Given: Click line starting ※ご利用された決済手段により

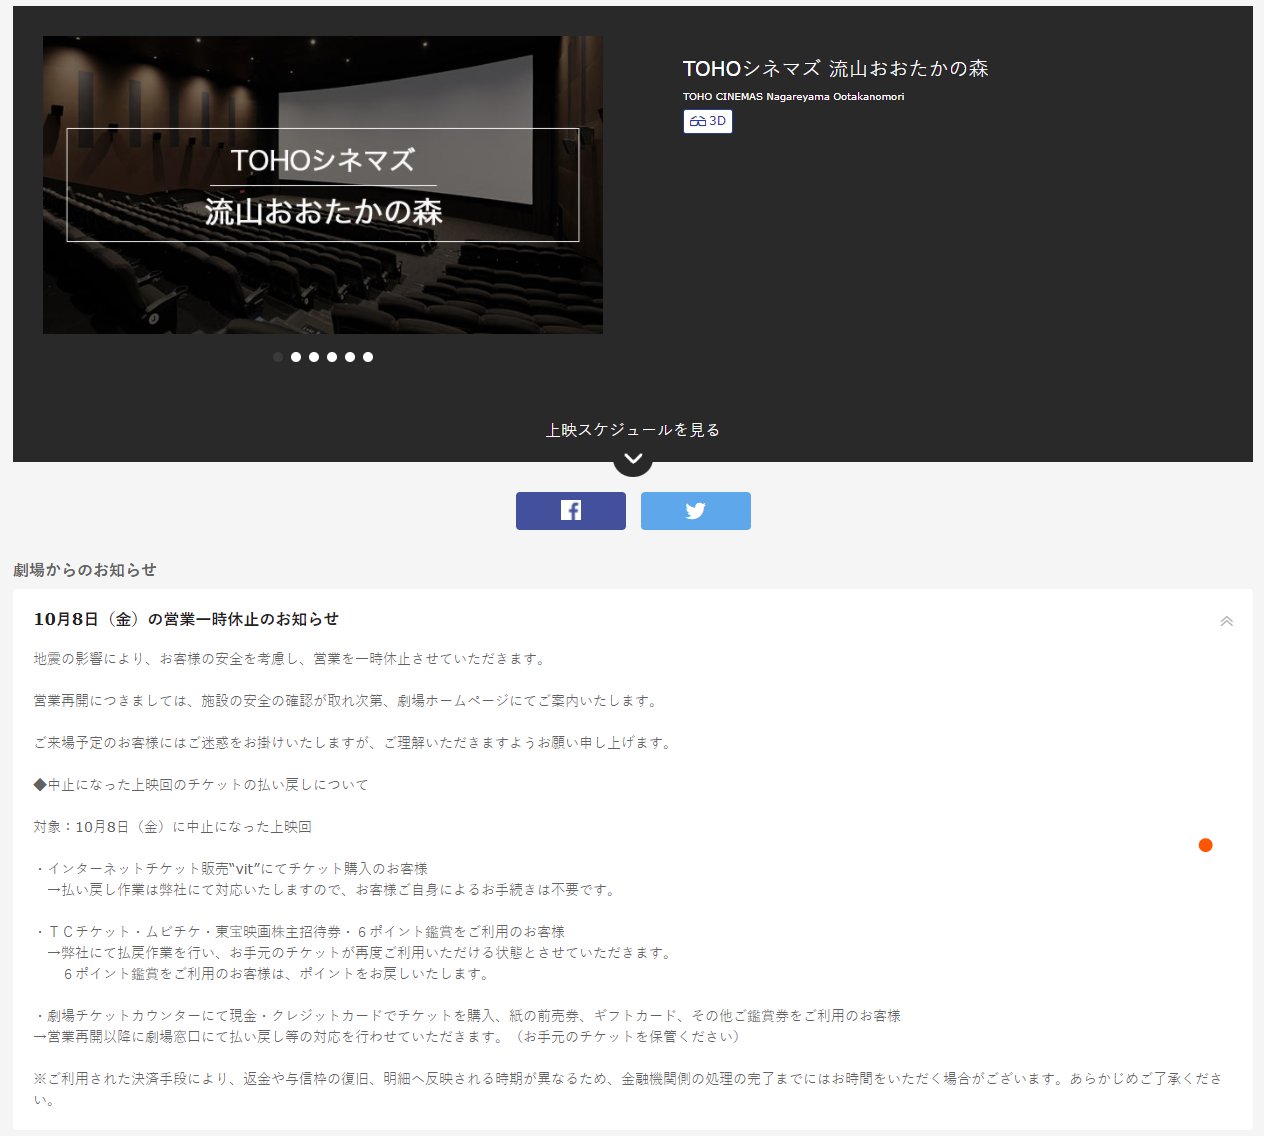Looking at the screenshot, I should click(628, 1089).
